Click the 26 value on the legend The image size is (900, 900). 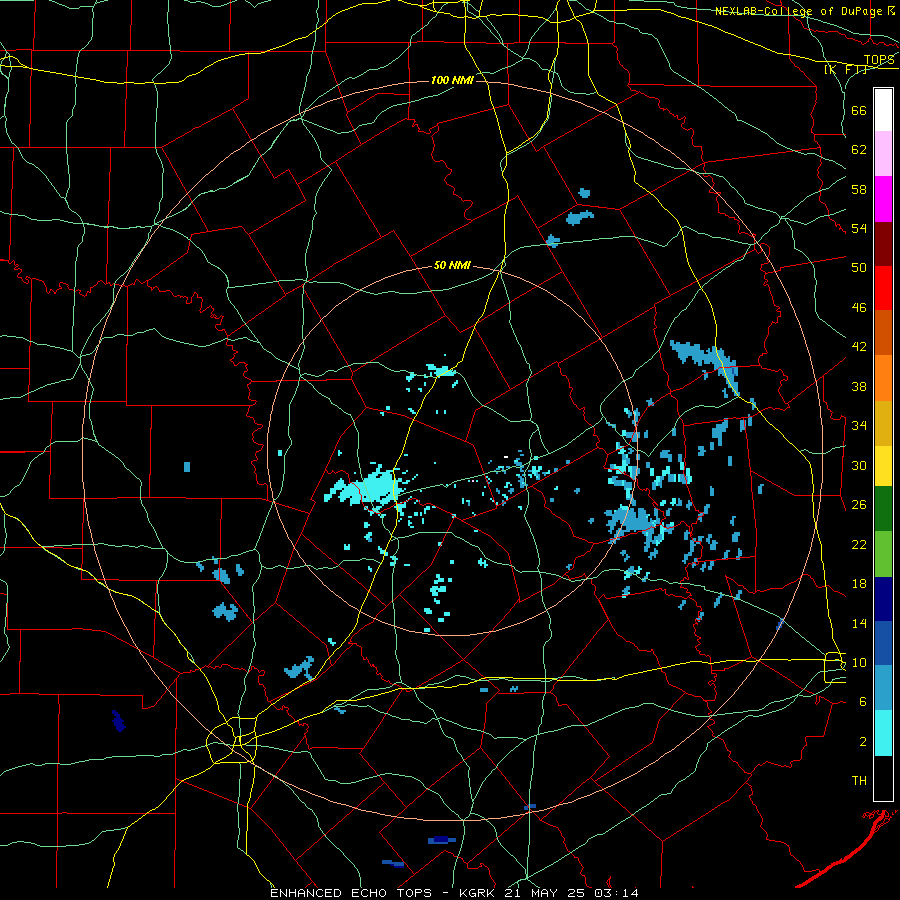[x=859, y=505]
